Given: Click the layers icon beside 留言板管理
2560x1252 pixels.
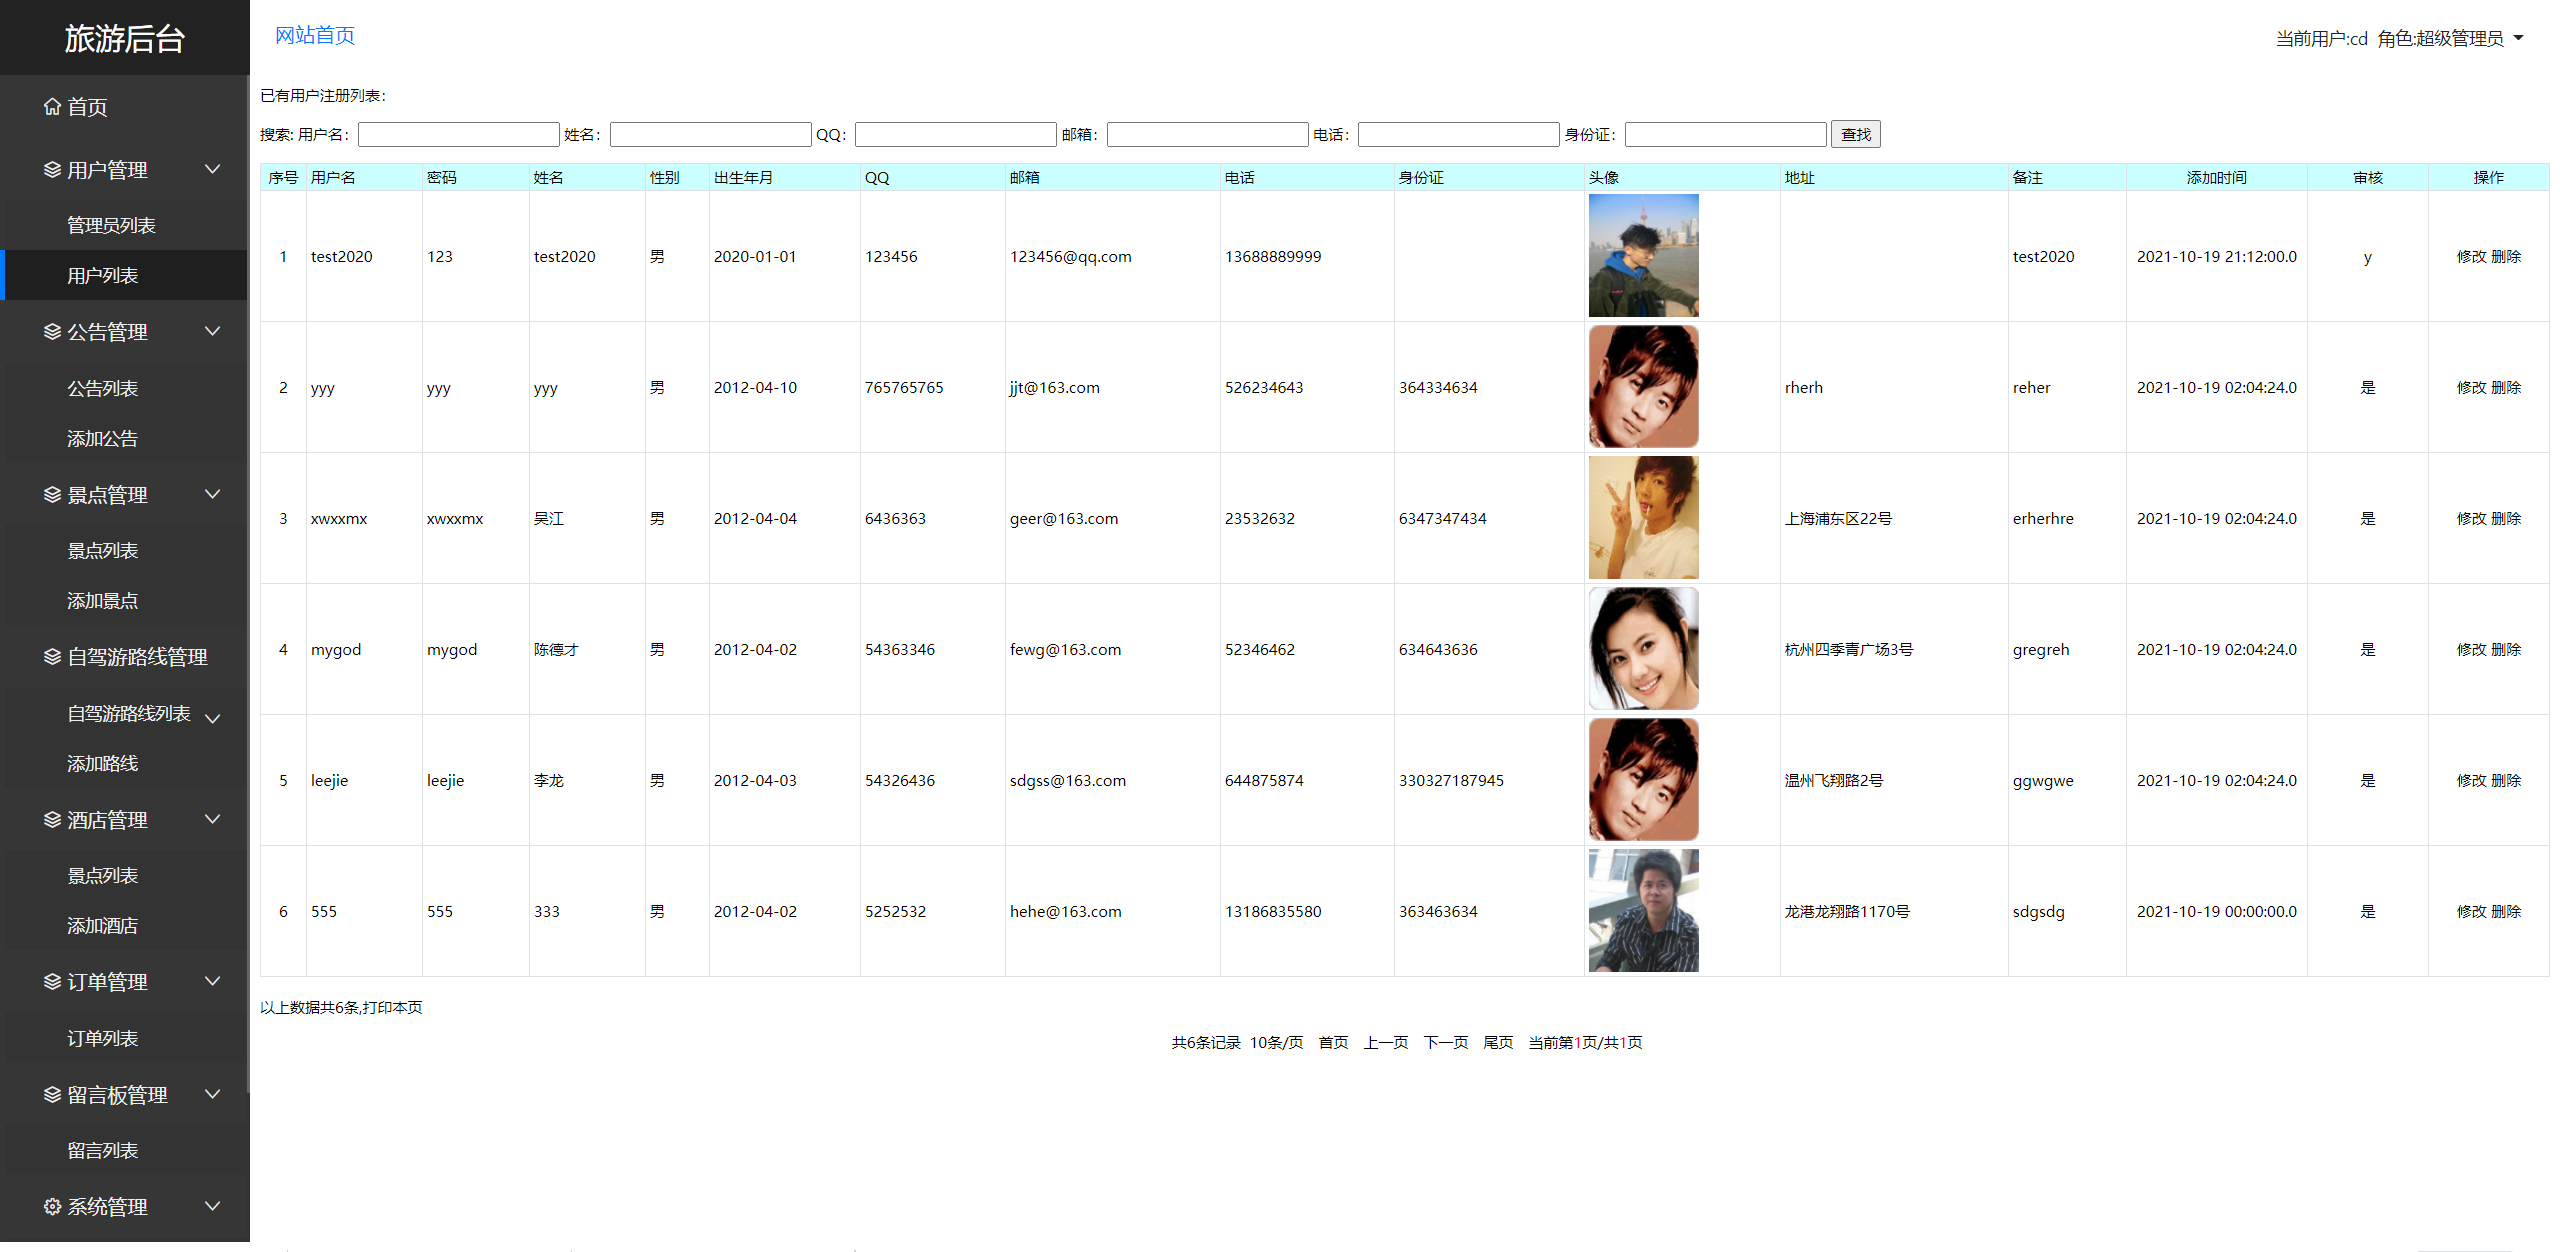Looking at the screenshot, I should click(52, 1094).
